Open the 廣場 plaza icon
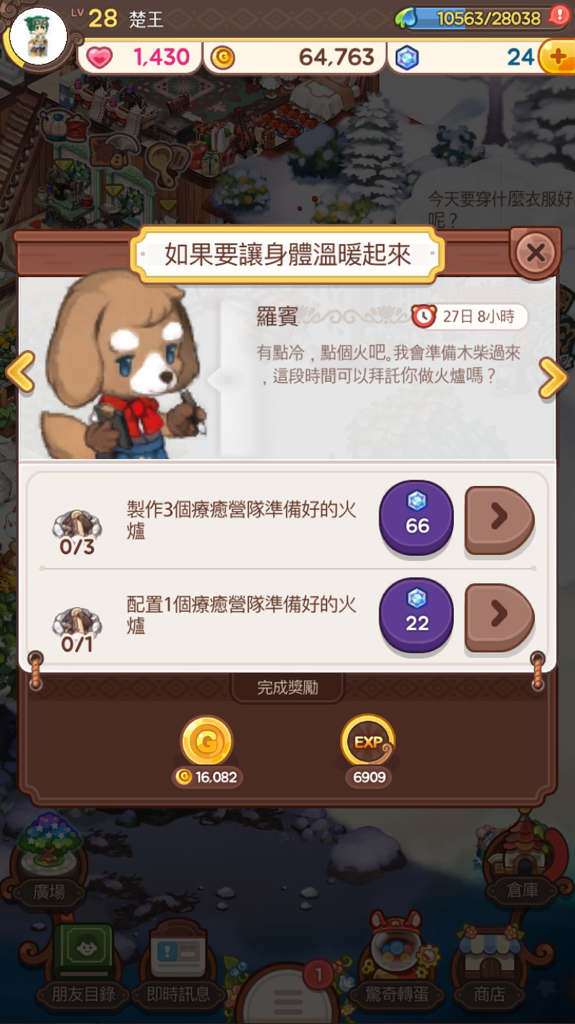 click(50, 858)
